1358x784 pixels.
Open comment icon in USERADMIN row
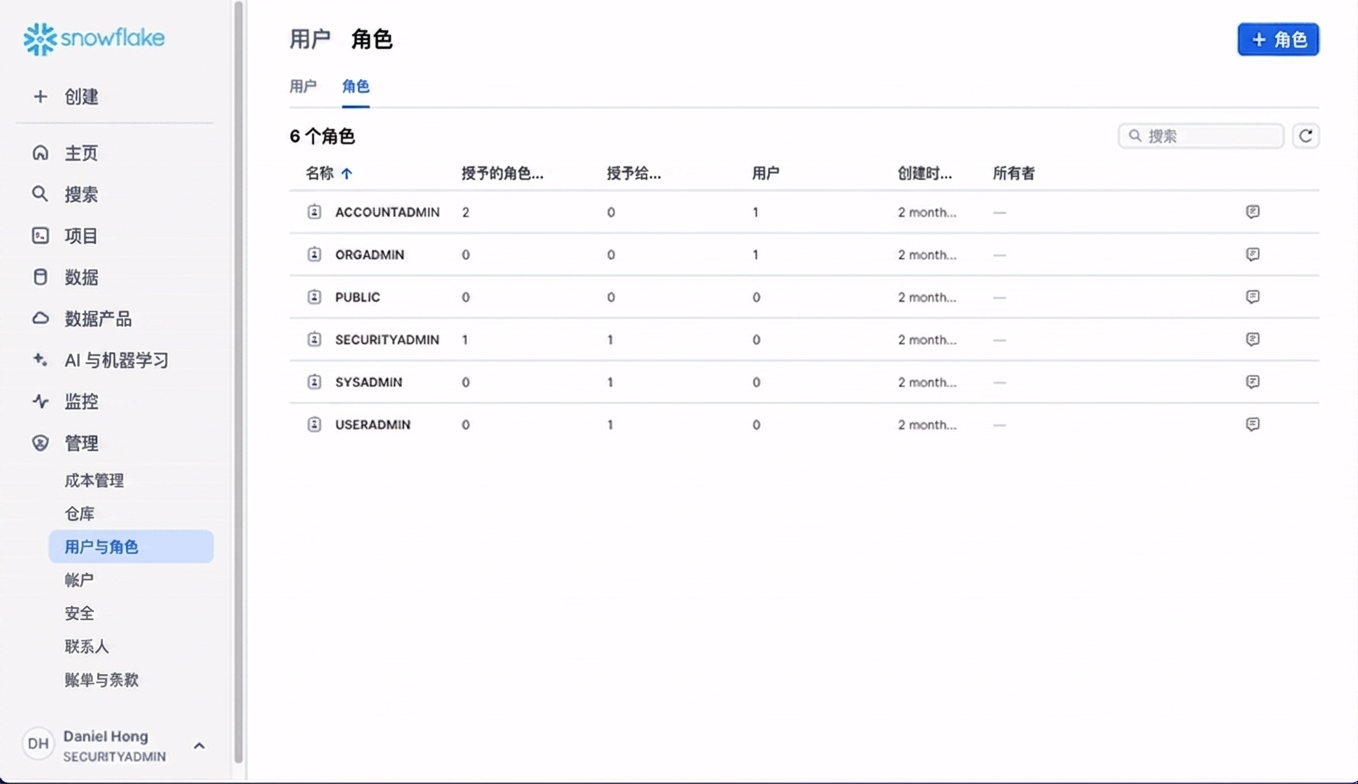1253,425
